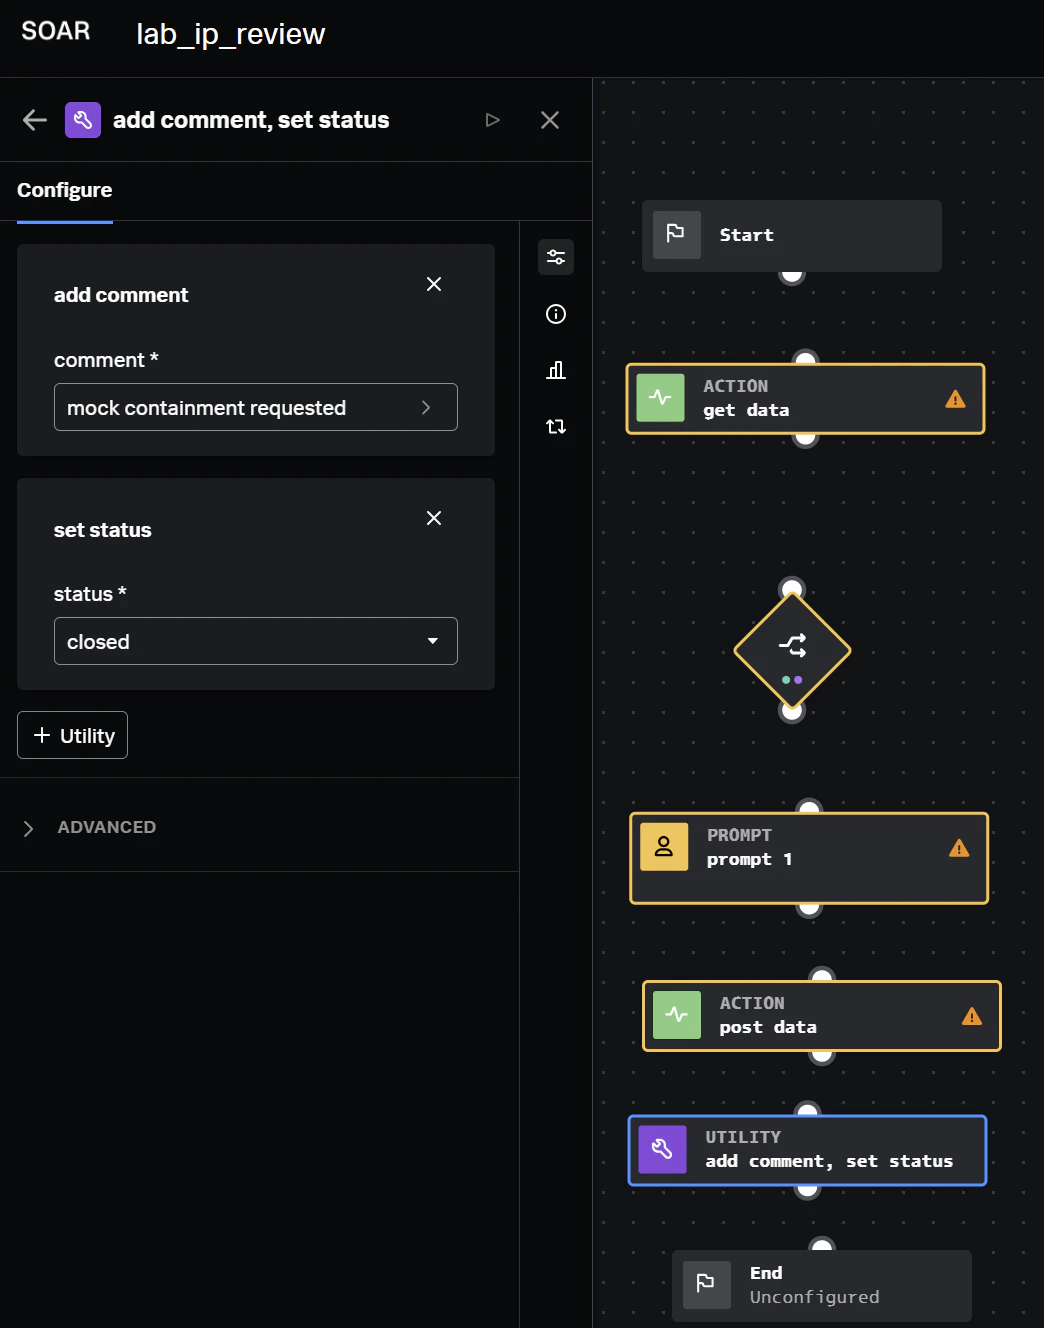
Task: Open the bar chart statistics icon
Action: coord(556,370)
